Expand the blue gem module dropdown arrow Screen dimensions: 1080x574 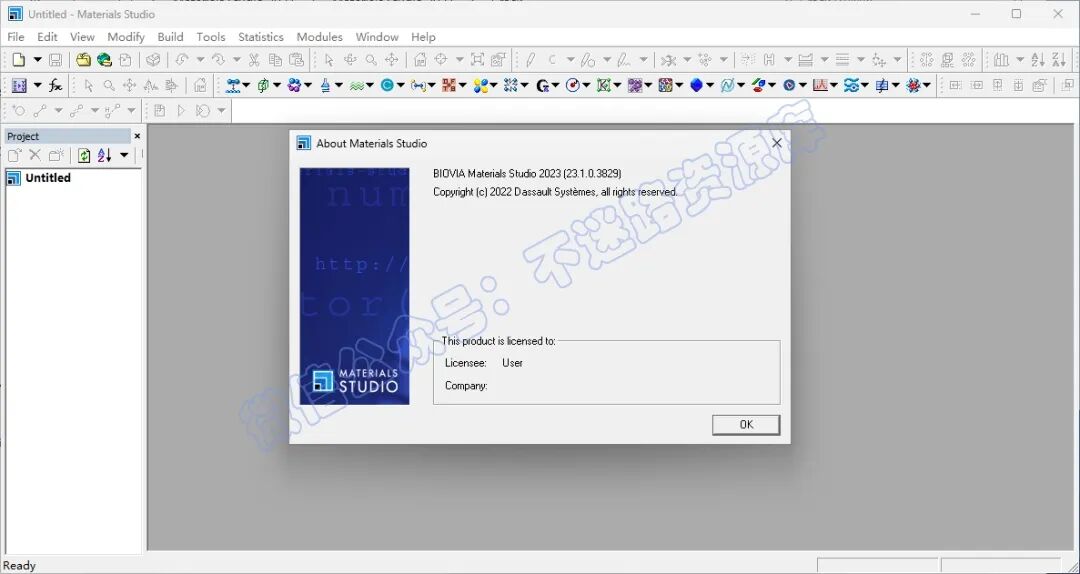pyautogui.click(x=710, y=85)
